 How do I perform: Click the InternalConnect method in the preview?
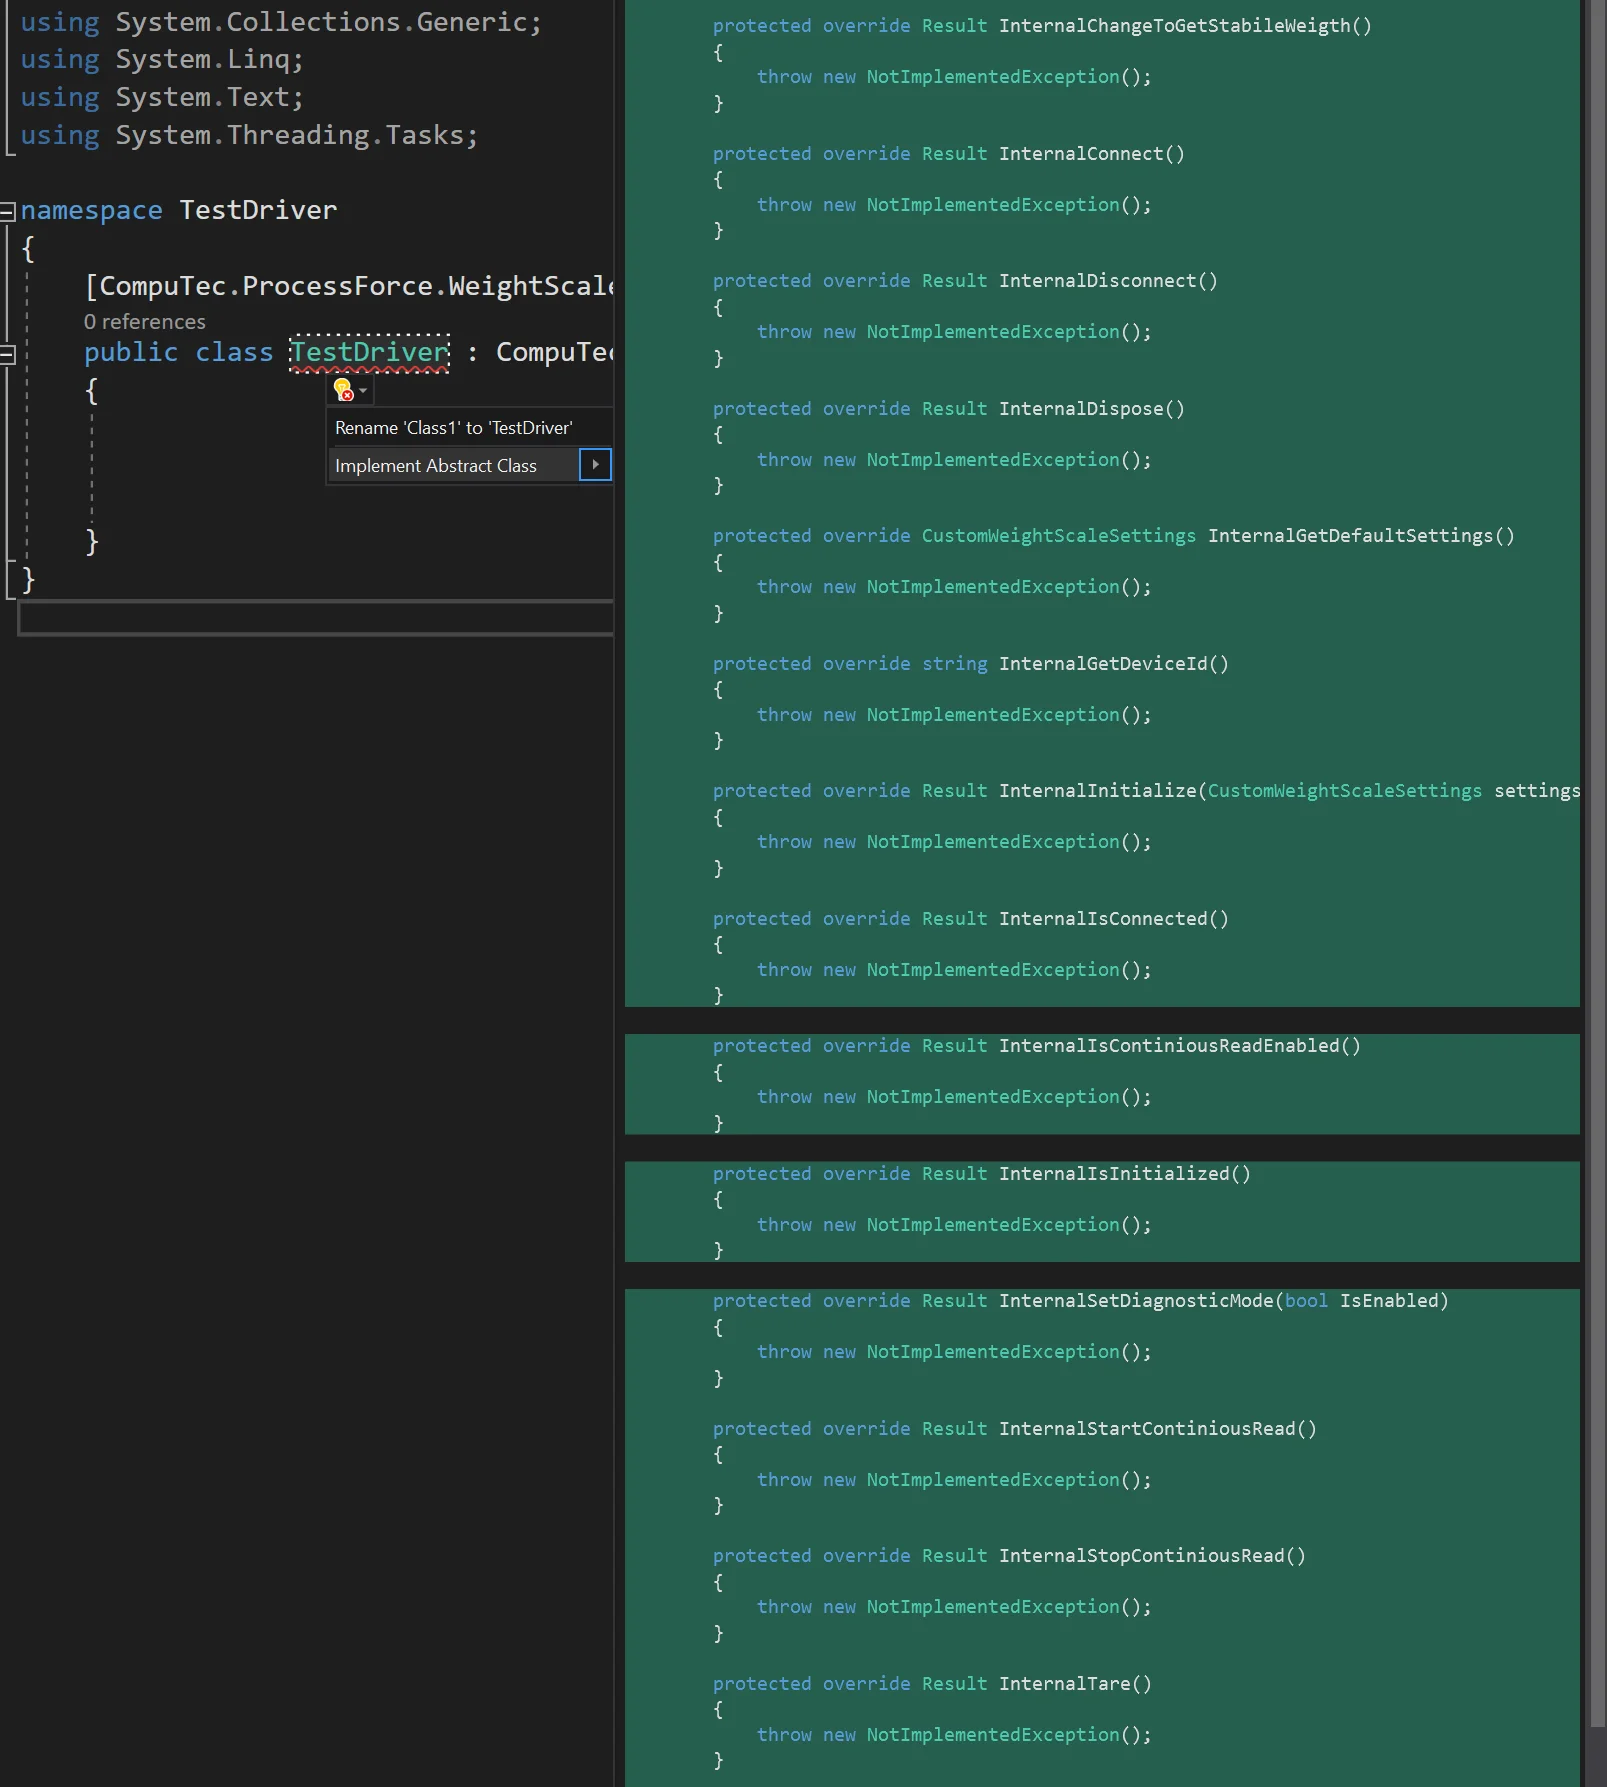point(1090,153)
